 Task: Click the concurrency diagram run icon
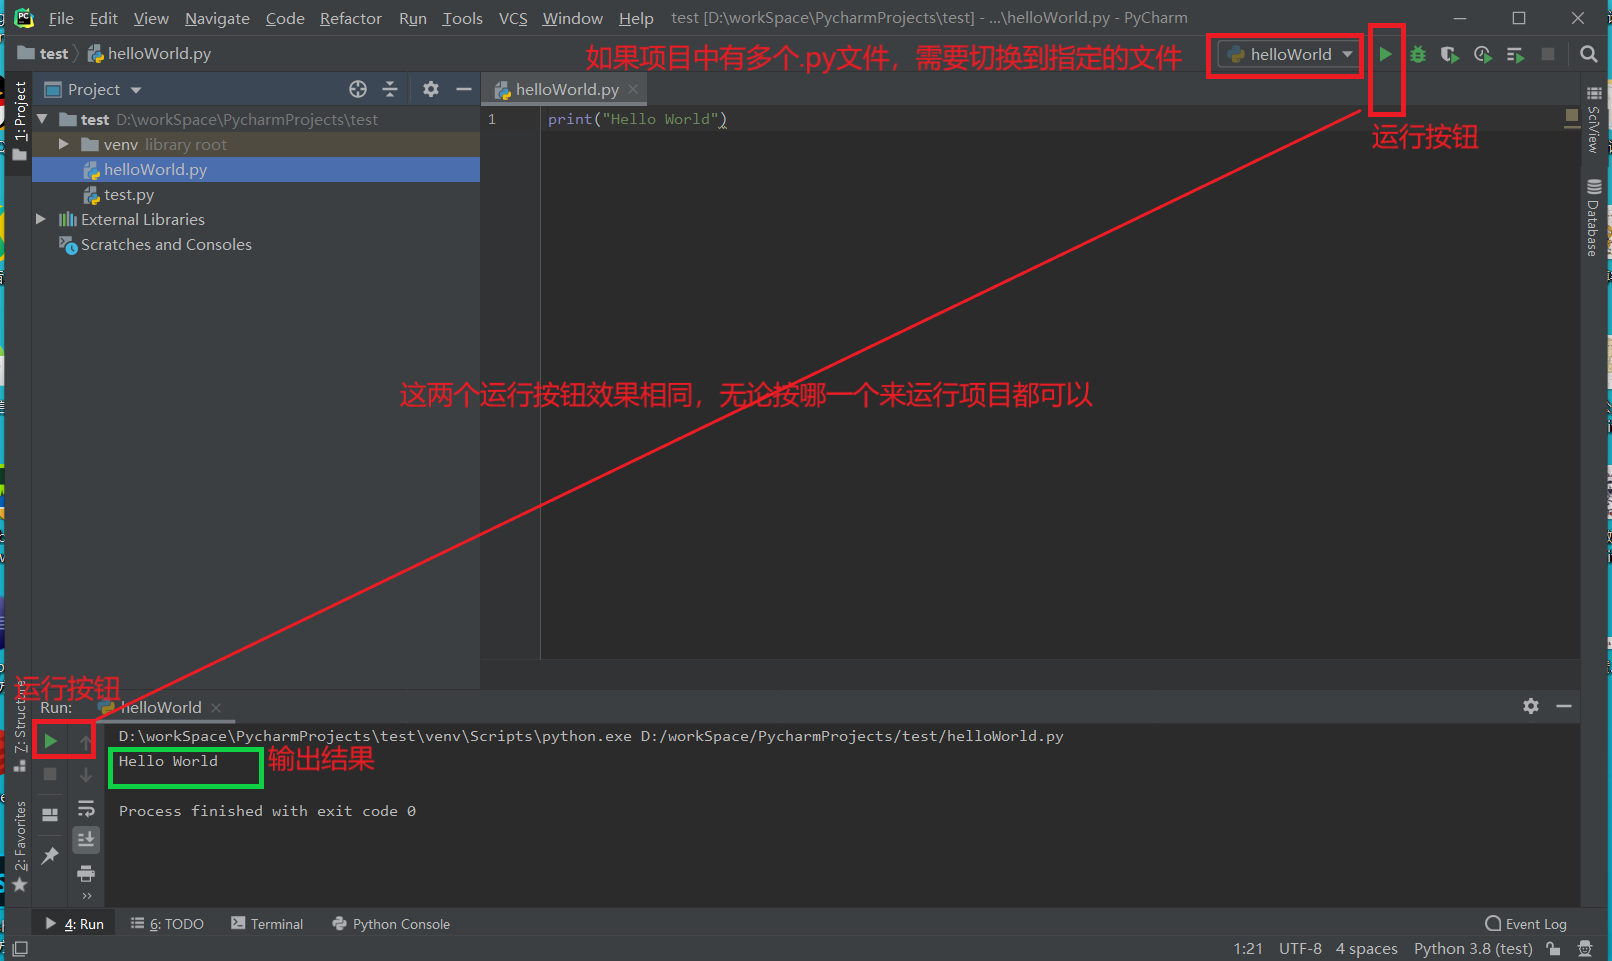pyautogui.click(x=1516, y=54)
